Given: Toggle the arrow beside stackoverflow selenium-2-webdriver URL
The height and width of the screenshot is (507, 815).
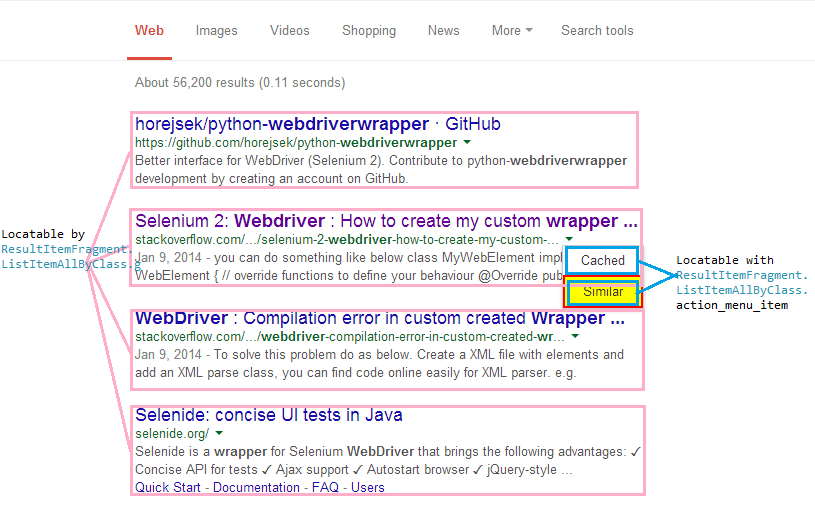Looking at the screenshot, I should pyautogui.click(x=569, y=239).
